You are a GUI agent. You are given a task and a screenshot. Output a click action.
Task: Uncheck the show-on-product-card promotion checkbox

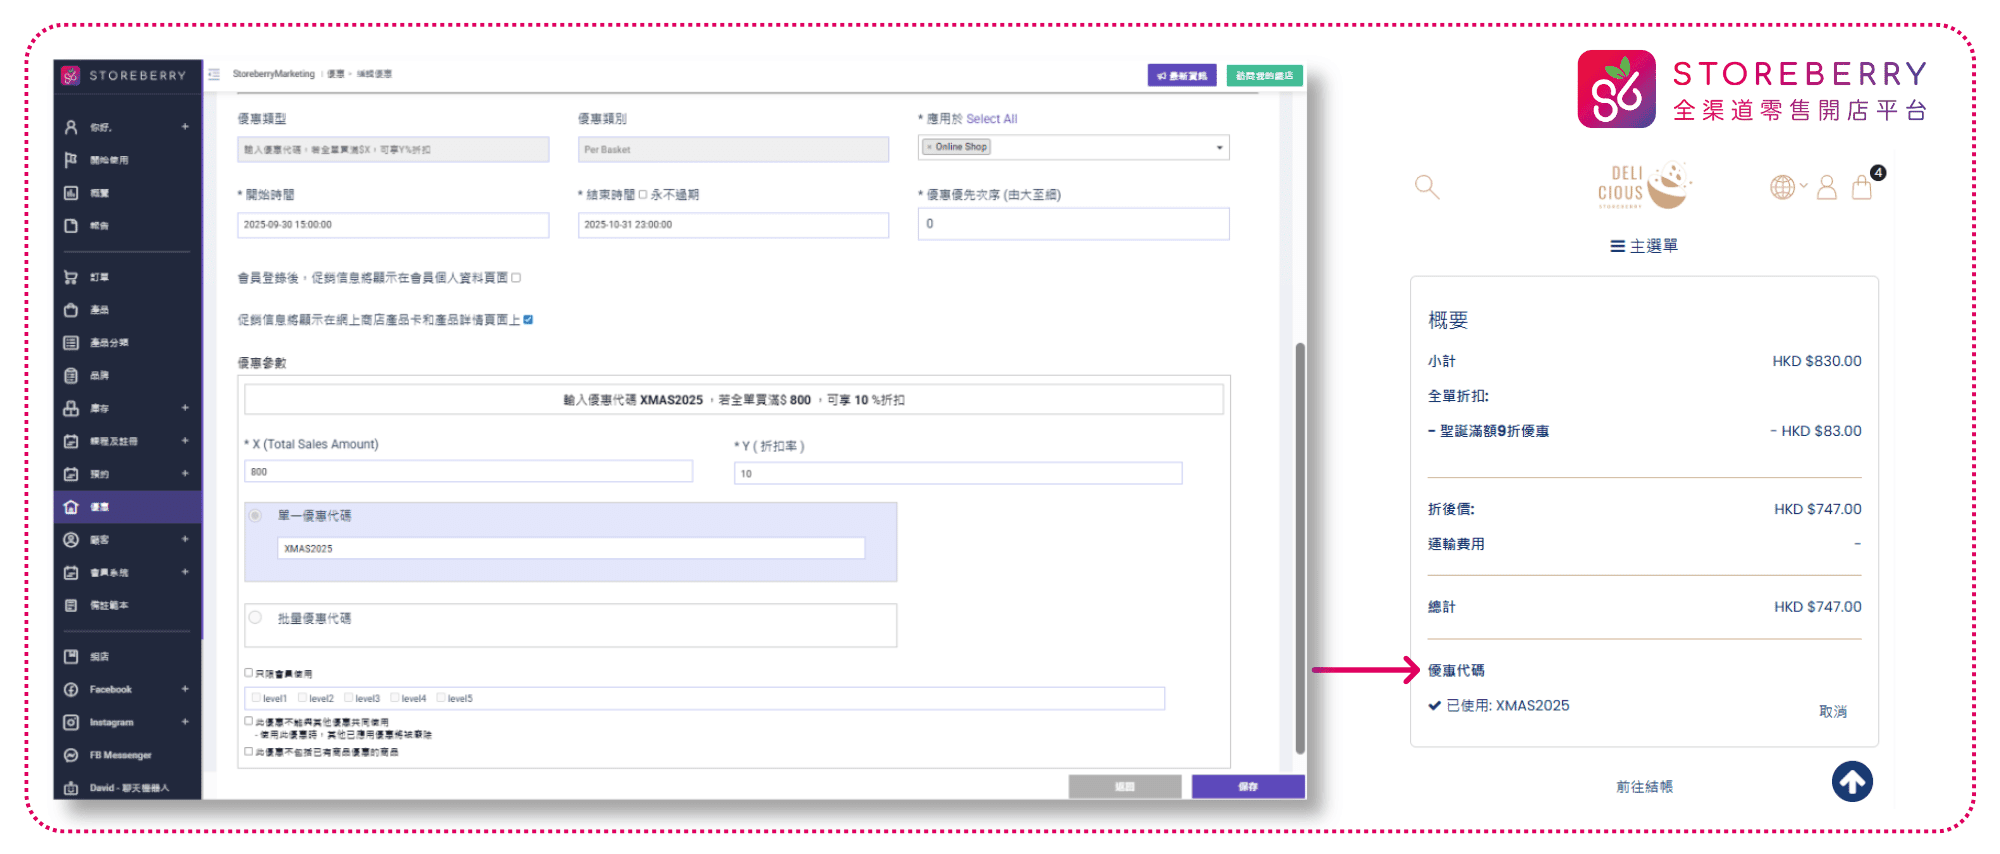pyautogui.click(x=528, y=320)
